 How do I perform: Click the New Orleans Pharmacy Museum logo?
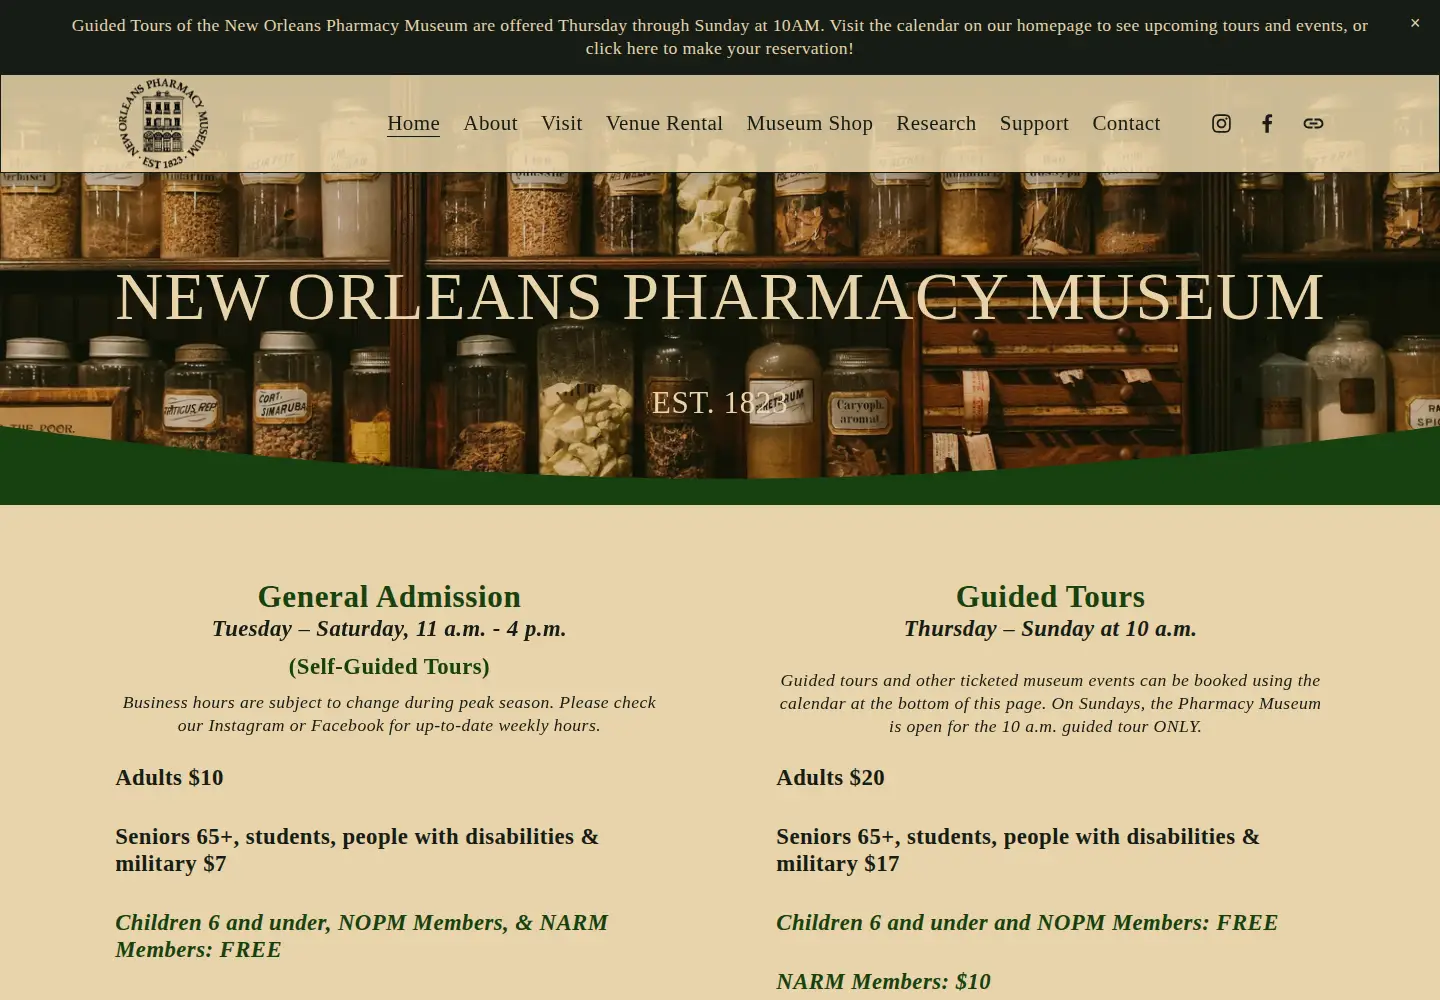(163, 124)
